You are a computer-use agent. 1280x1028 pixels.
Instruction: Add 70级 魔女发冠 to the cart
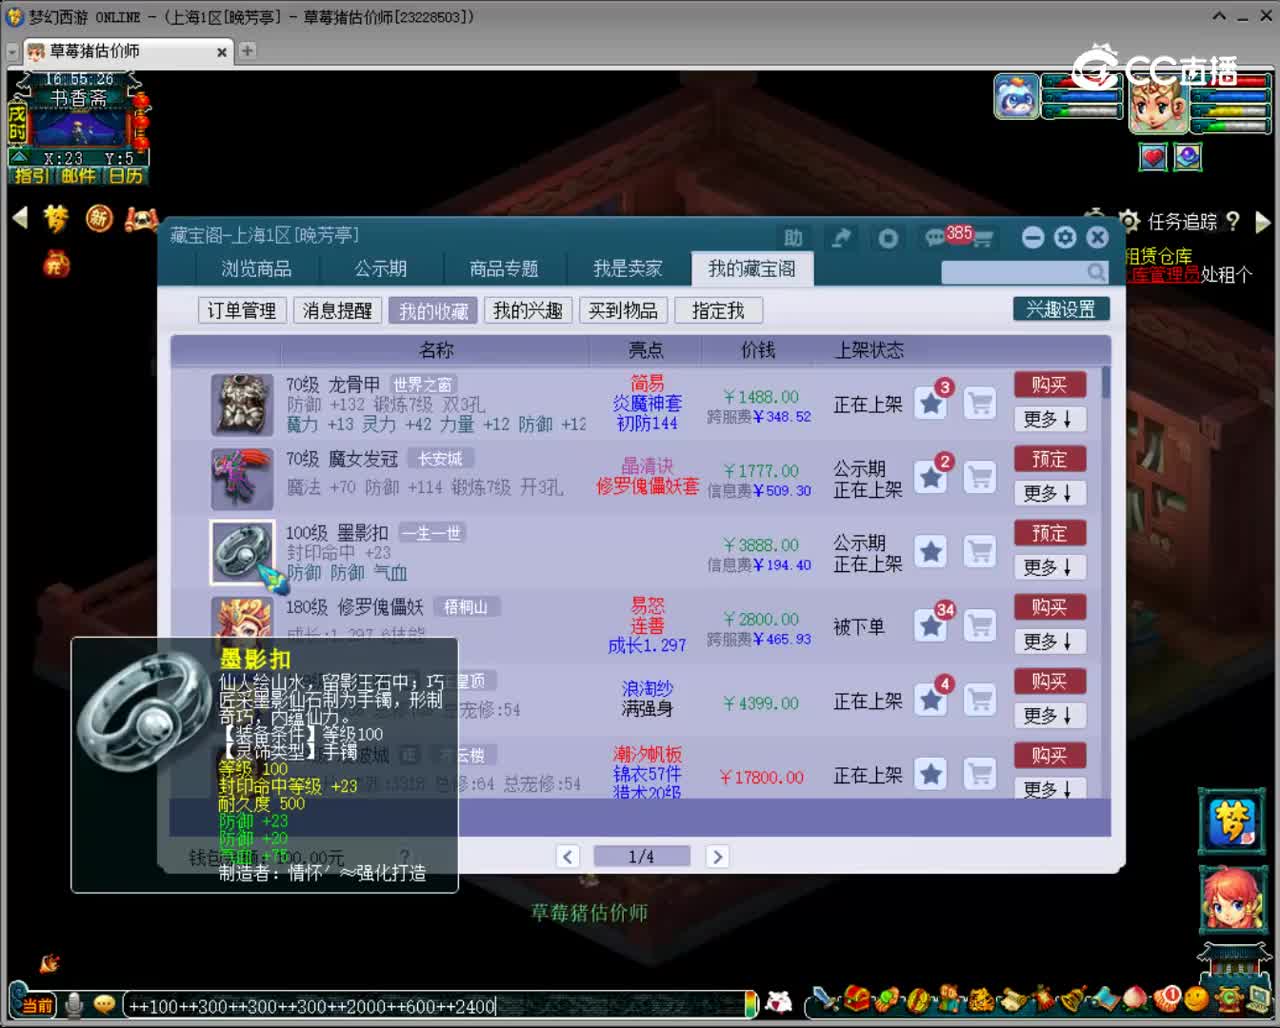(980, 478)
